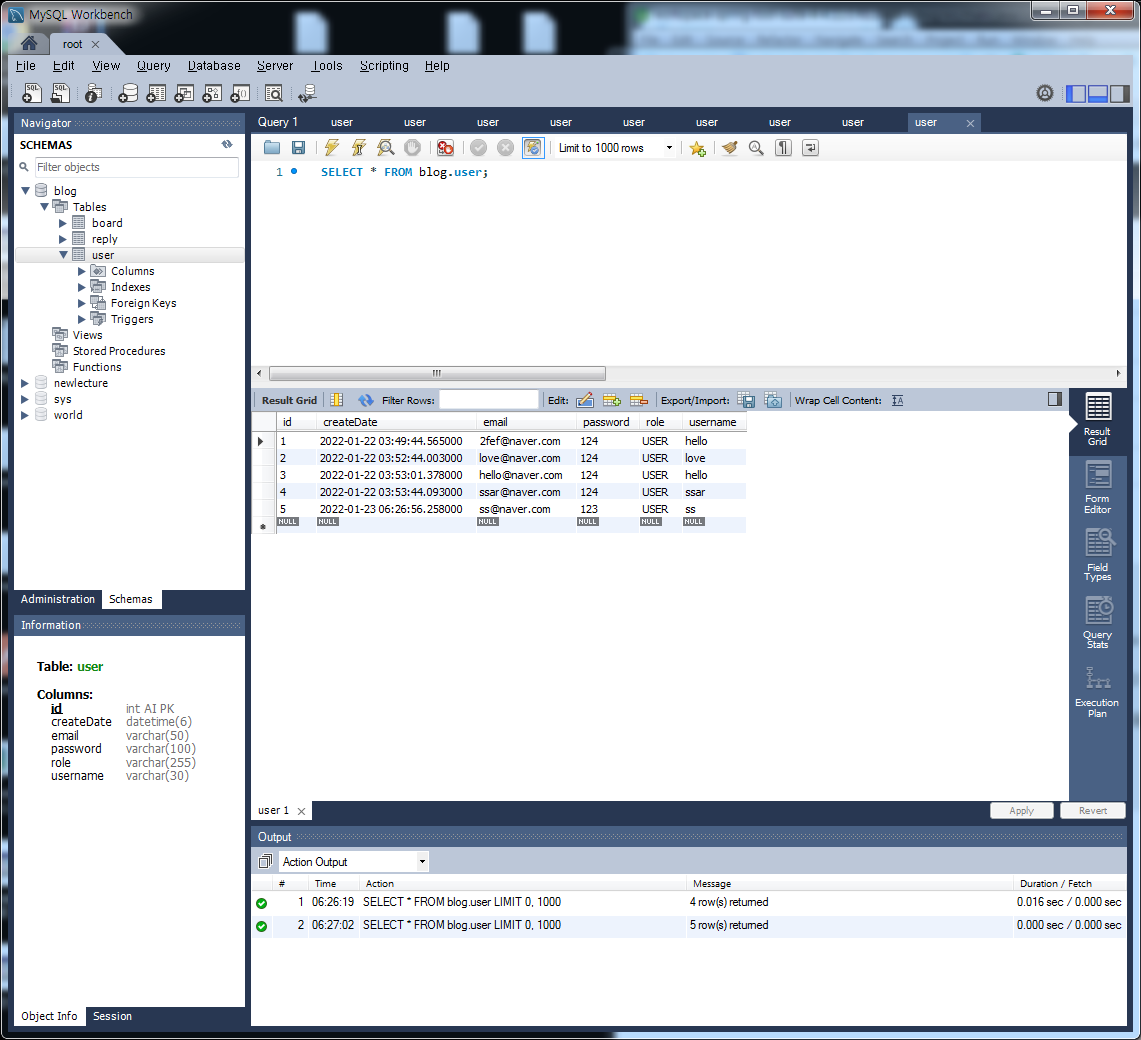This screenshot has width=1141, height=1040.
Task: Open the Field Types view
Action: 1097,555
